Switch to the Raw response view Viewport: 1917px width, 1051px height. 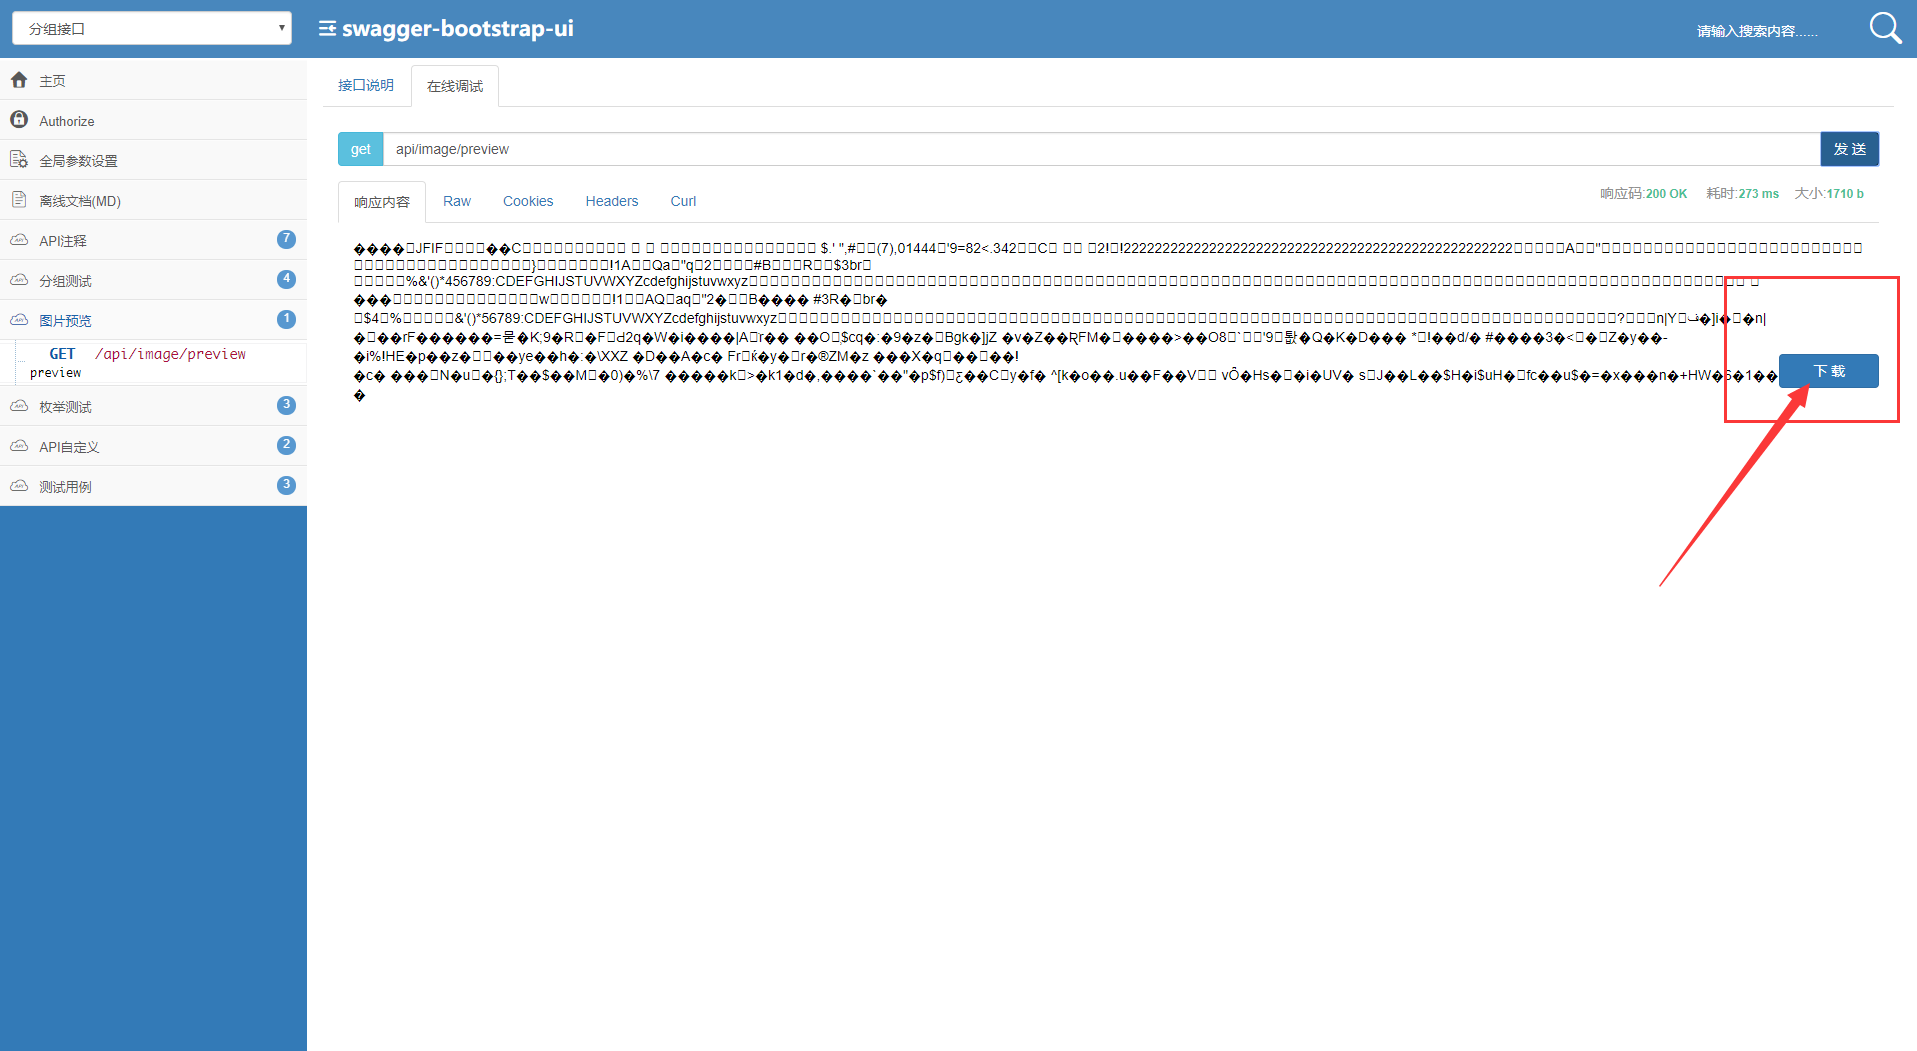456,201
